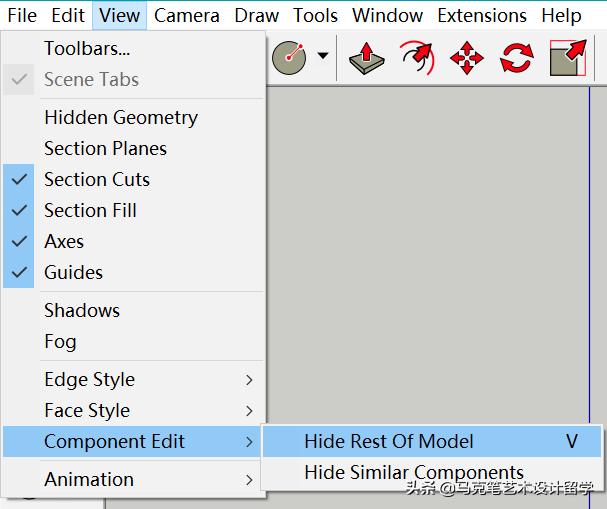607x509 pixels.
Task: Open the Toolbars... dialog
Action: click(87, 49)
